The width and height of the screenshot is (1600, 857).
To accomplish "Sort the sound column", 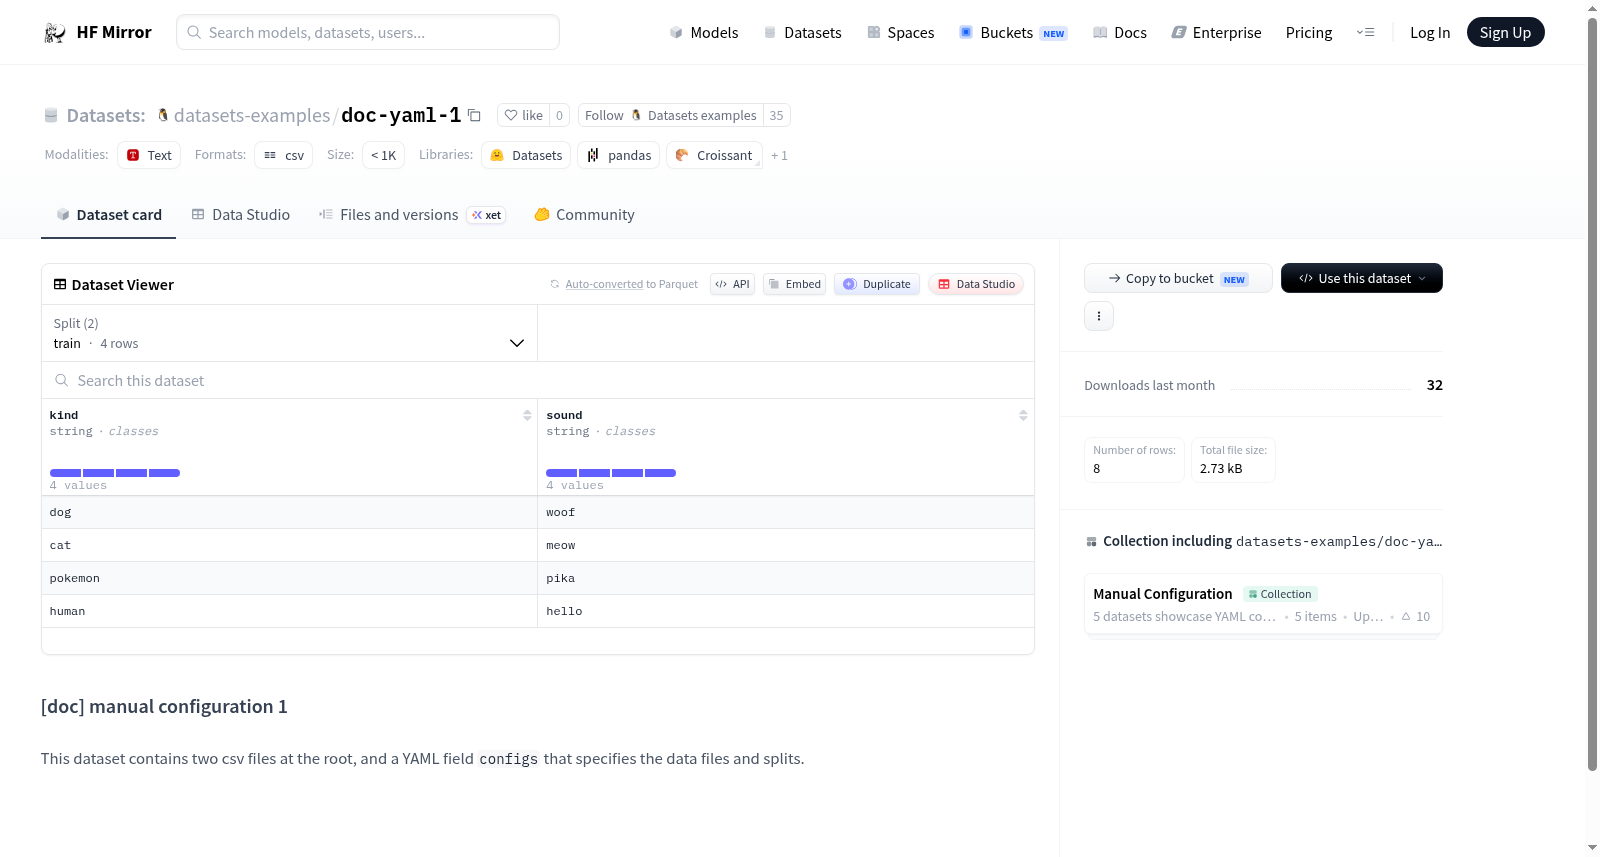I will tap(1023, 415).
